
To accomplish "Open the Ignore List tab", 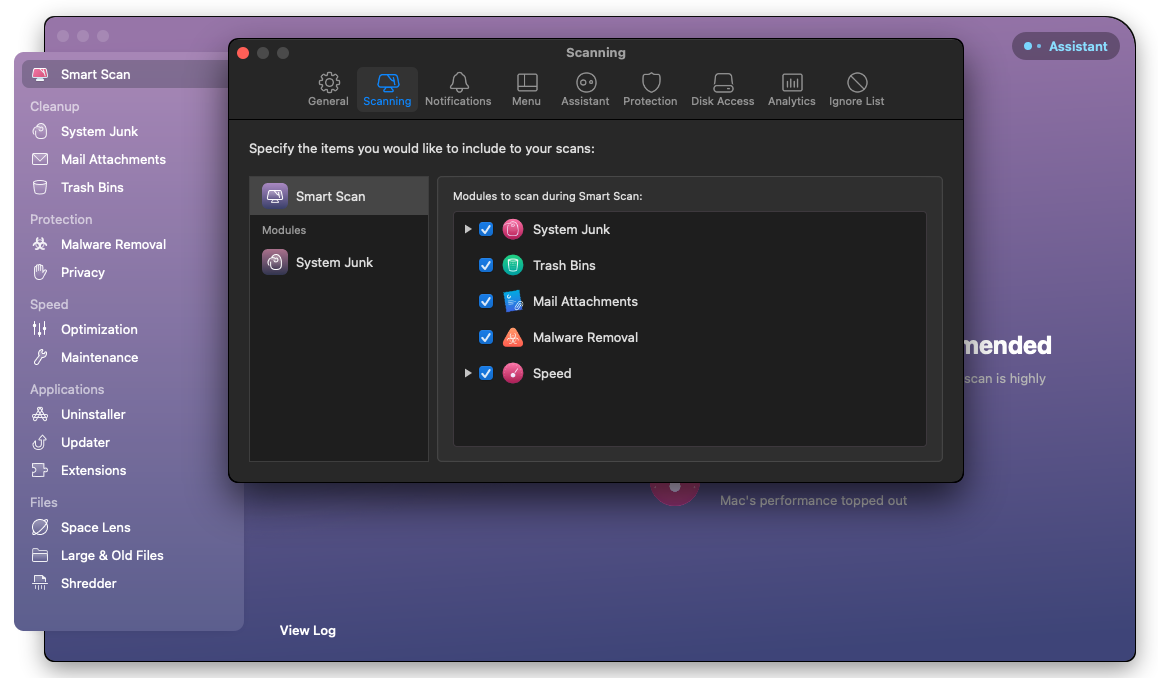I will tap(856, 89).
